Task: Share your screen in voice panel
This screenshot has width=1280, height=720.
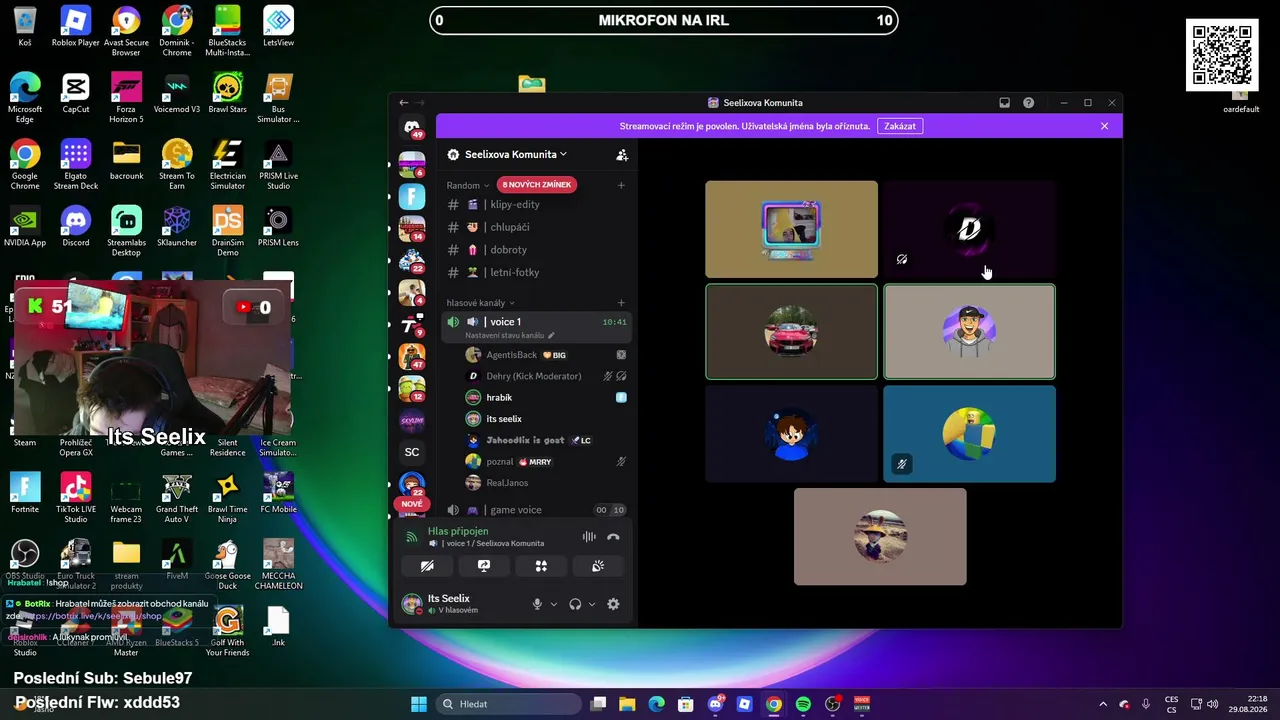Action: pos(484,566)
